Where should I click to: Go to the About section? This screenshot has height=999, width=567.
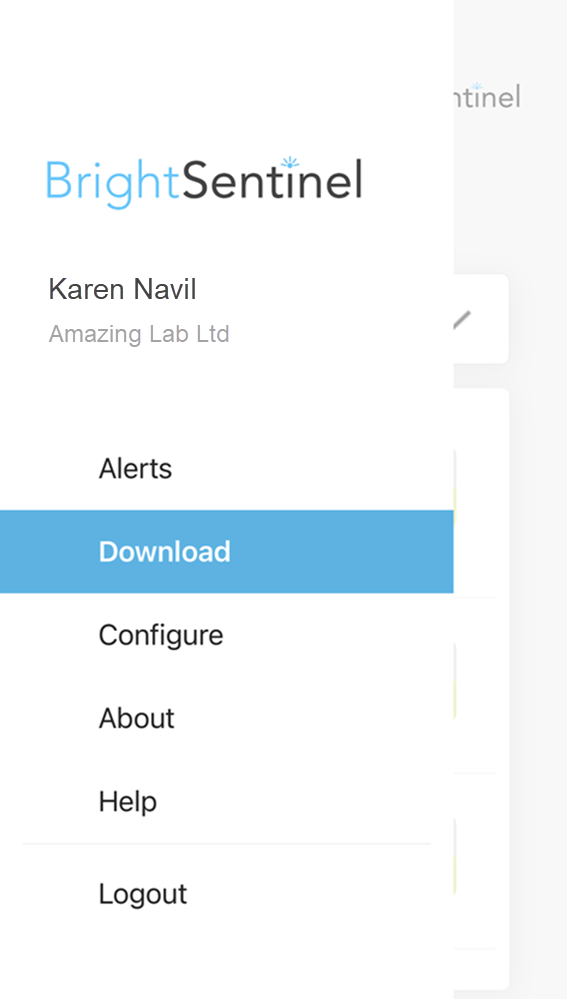136,718
